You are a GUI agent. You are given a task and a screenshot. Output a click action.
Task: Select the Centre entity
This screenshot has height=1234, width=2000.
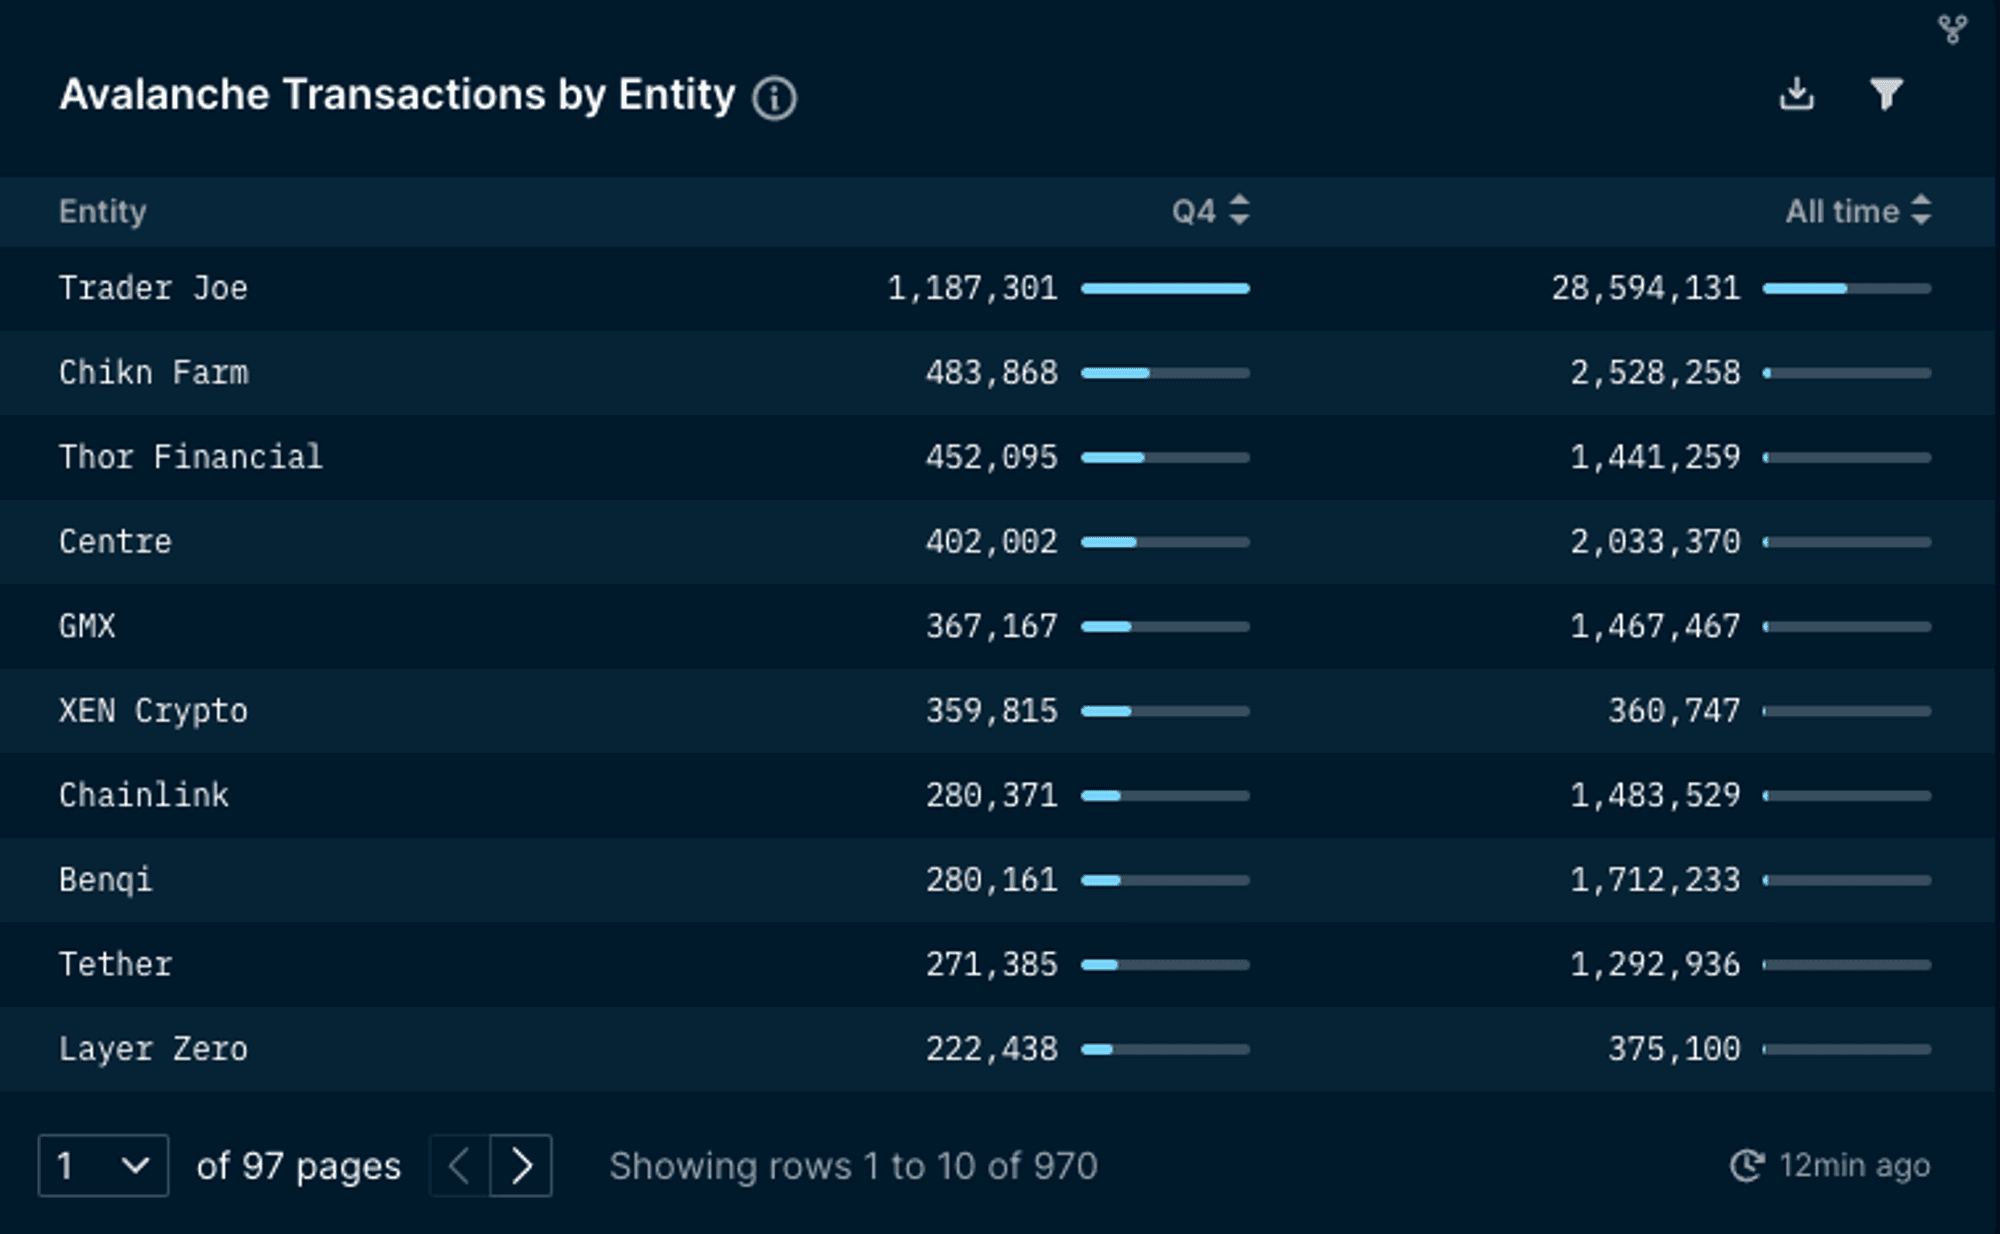coord(115,542)
